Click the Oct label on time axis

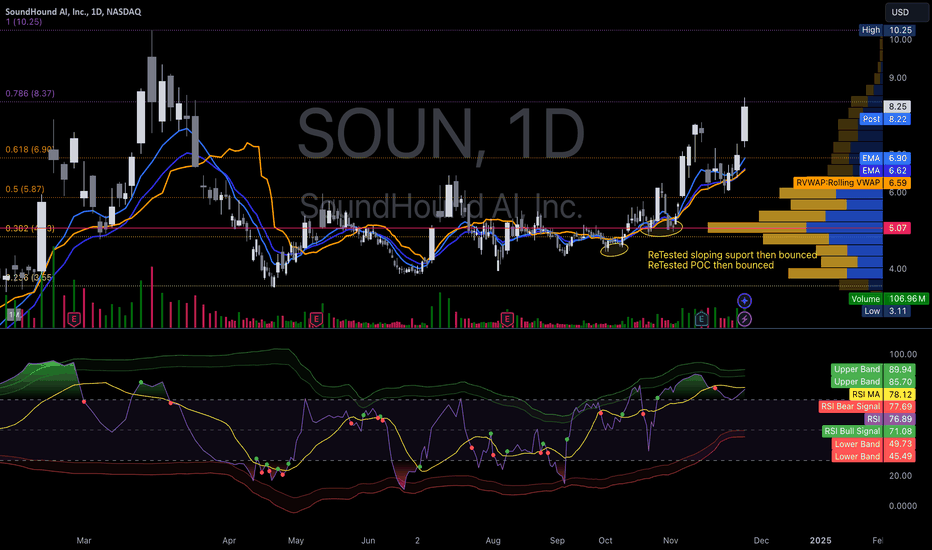pos(605,540)
